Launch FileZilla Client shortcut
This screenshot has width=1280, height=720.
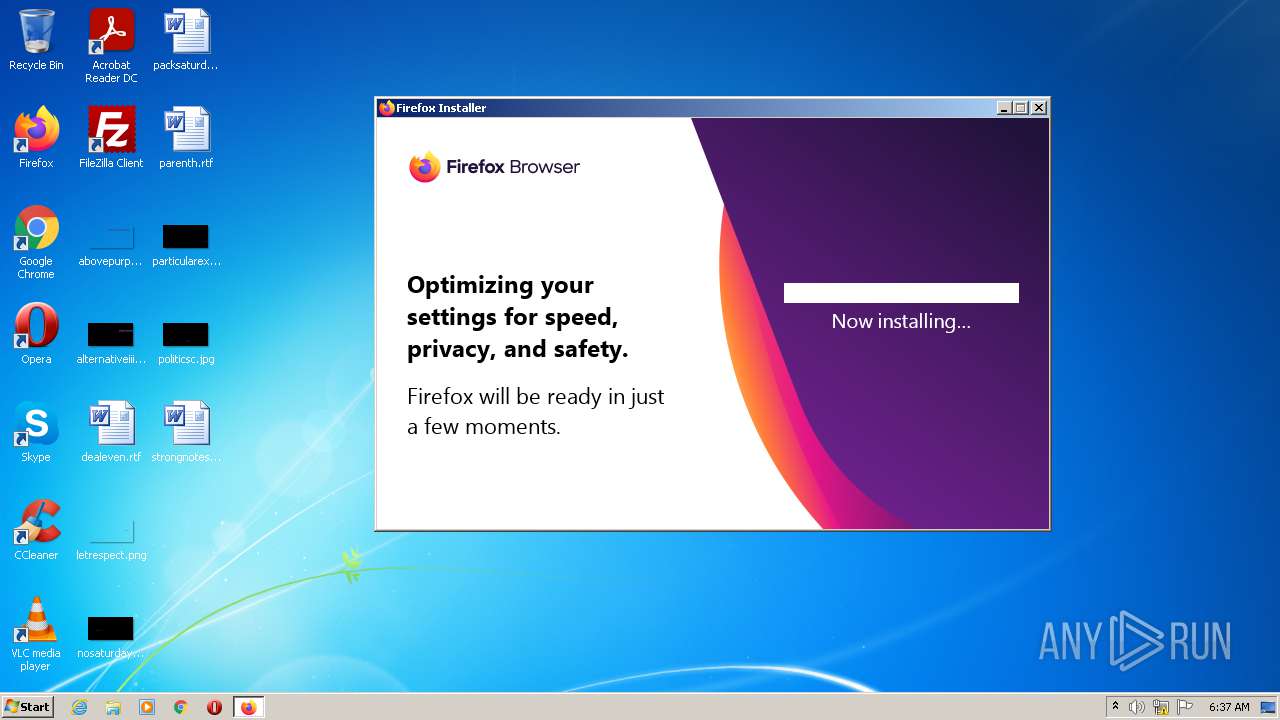[x=111, y=138]
